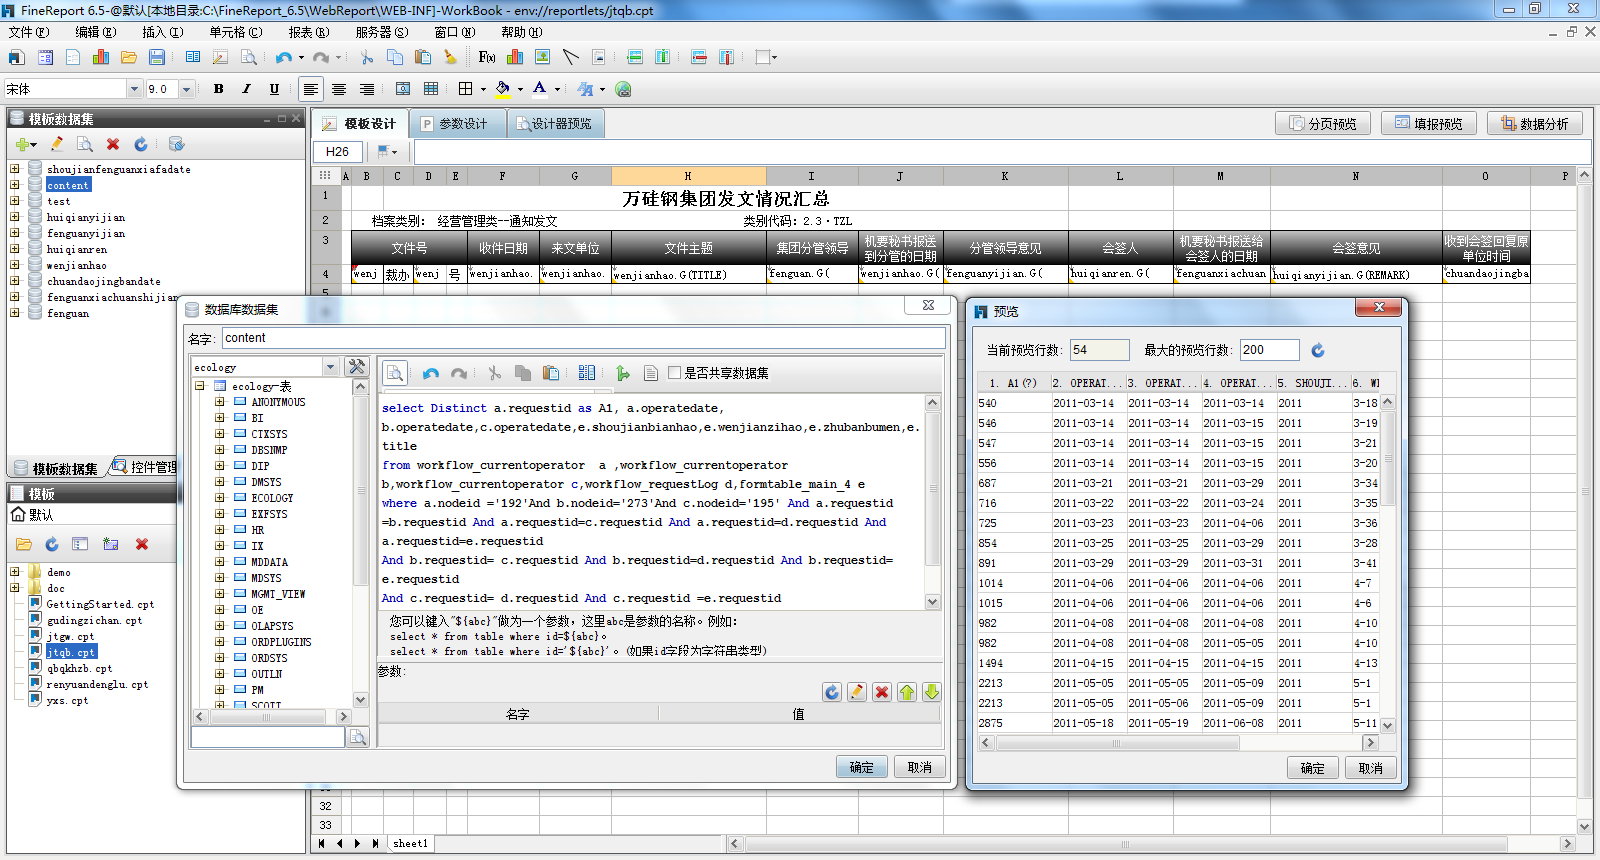1600x860 pixels.
Task: Click the Save template icon in main toolbar
Action: [x=157, y=57]
